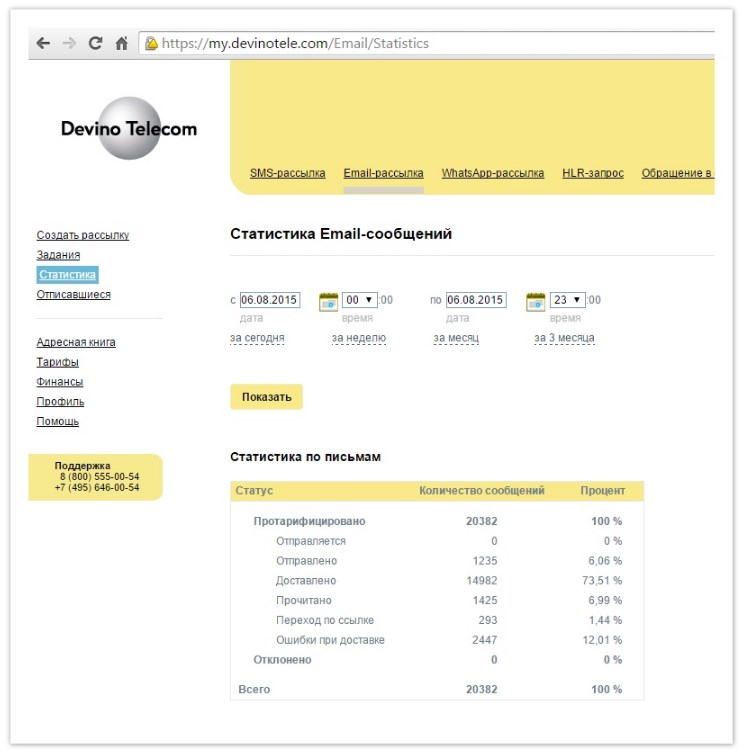Screen dimensions: 744x756
Task: Expand the start hour dropdown showing 00
Action: click(x=359, y=300)
